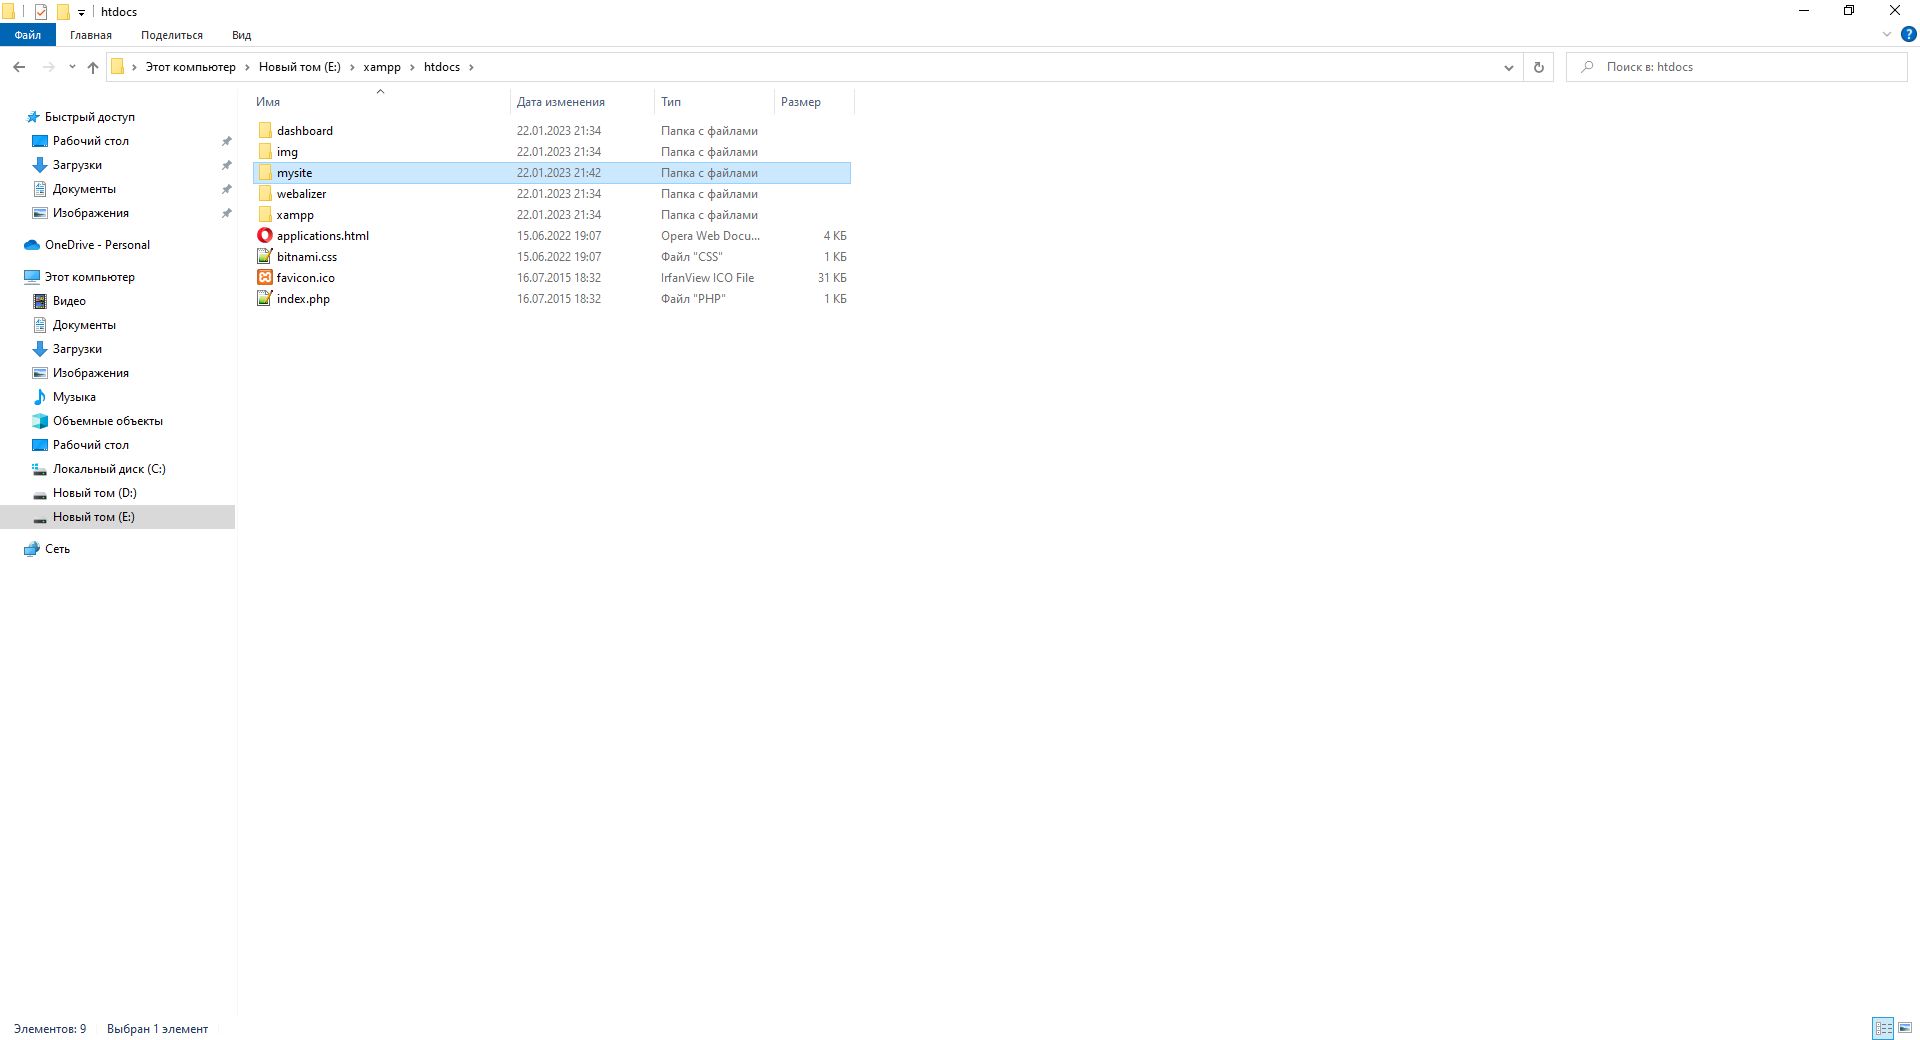Viewport: 1920px width, 1040px height.
Task: Click the folder icon in address bar
Action: coord(118,67)
